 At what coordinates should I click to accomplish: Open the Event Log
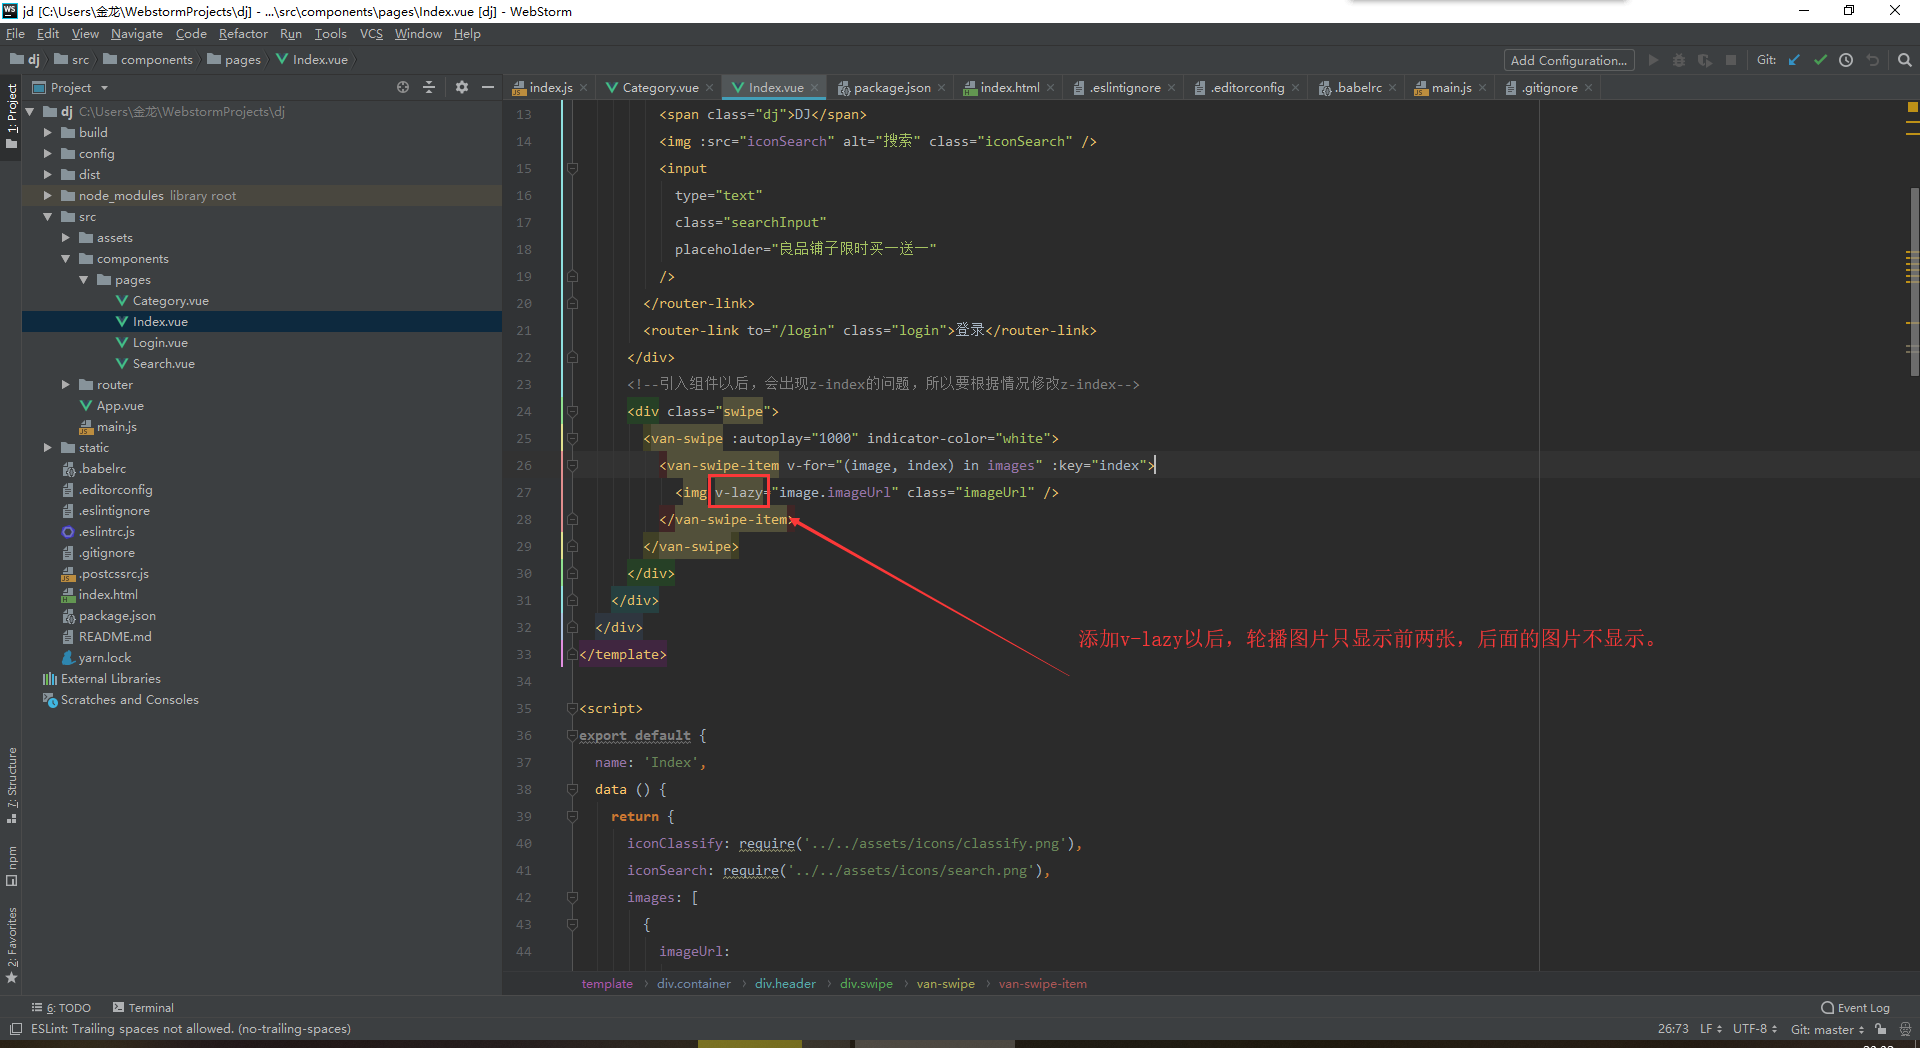click(x=1855, y=1008)
